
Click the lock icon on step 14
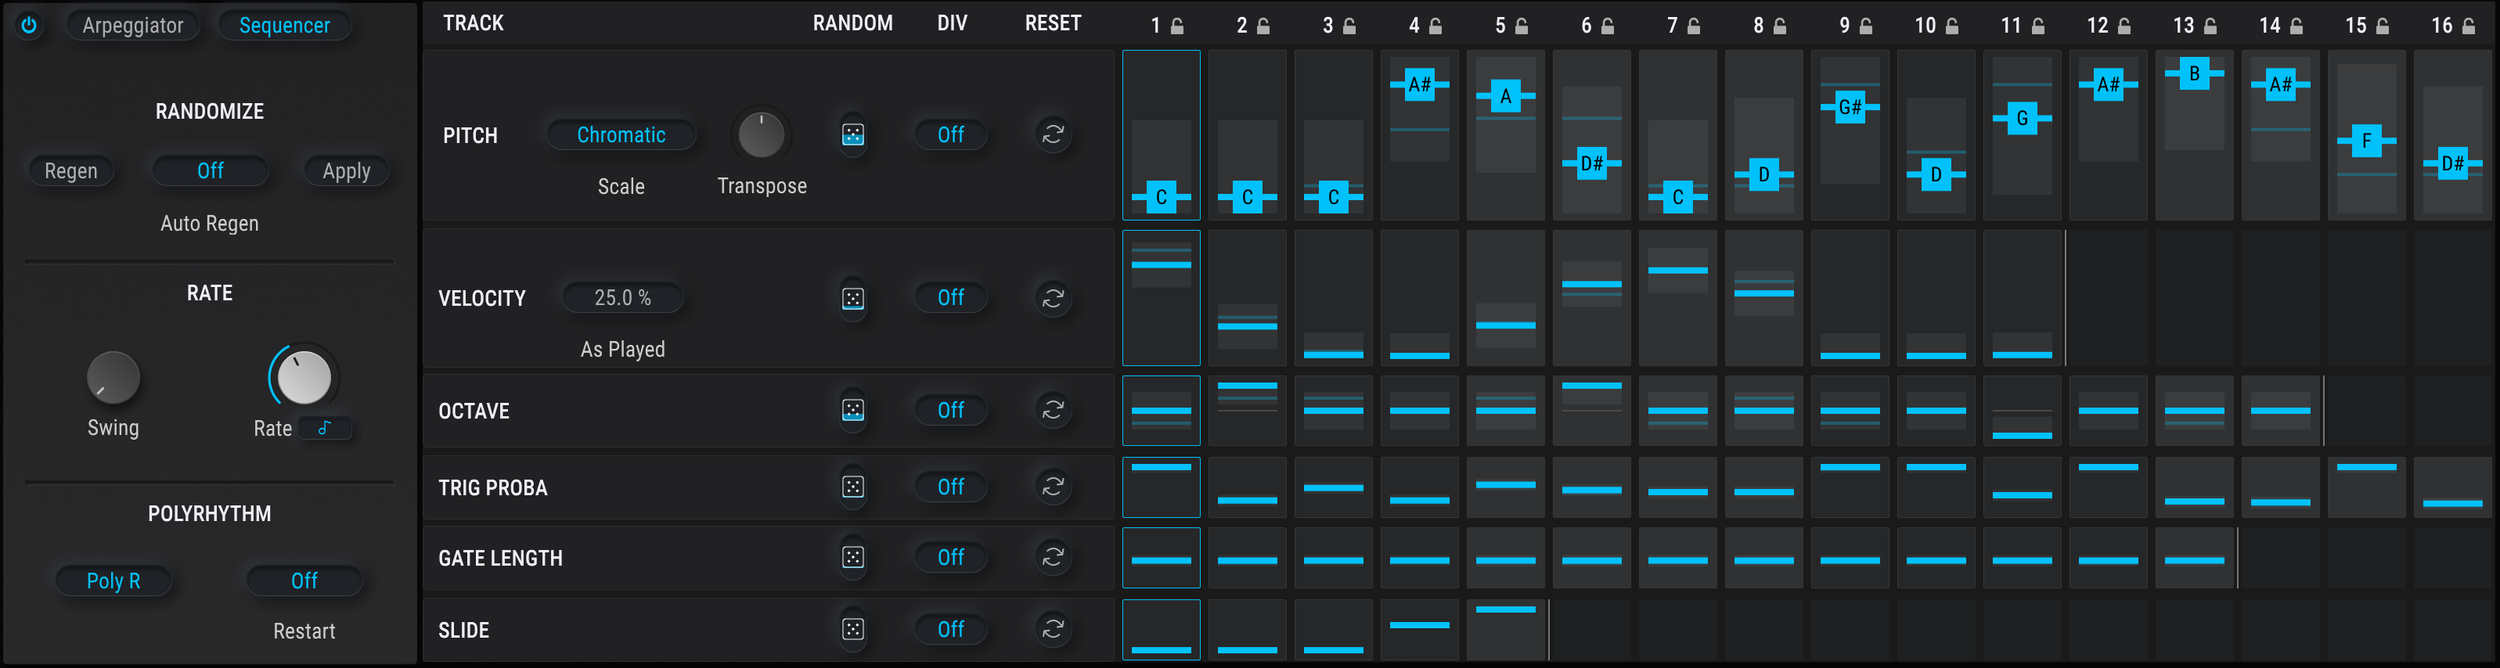coord(2296,26)
